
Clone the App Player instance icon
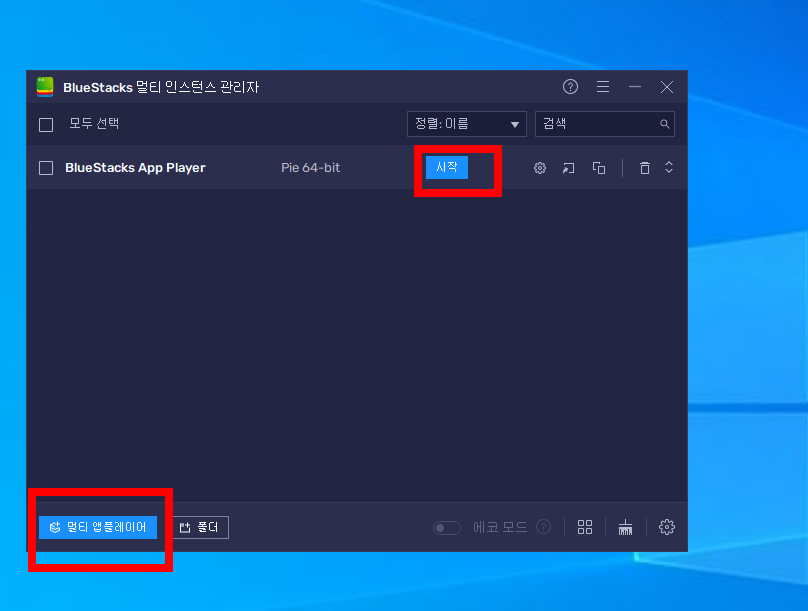point(599,168)
